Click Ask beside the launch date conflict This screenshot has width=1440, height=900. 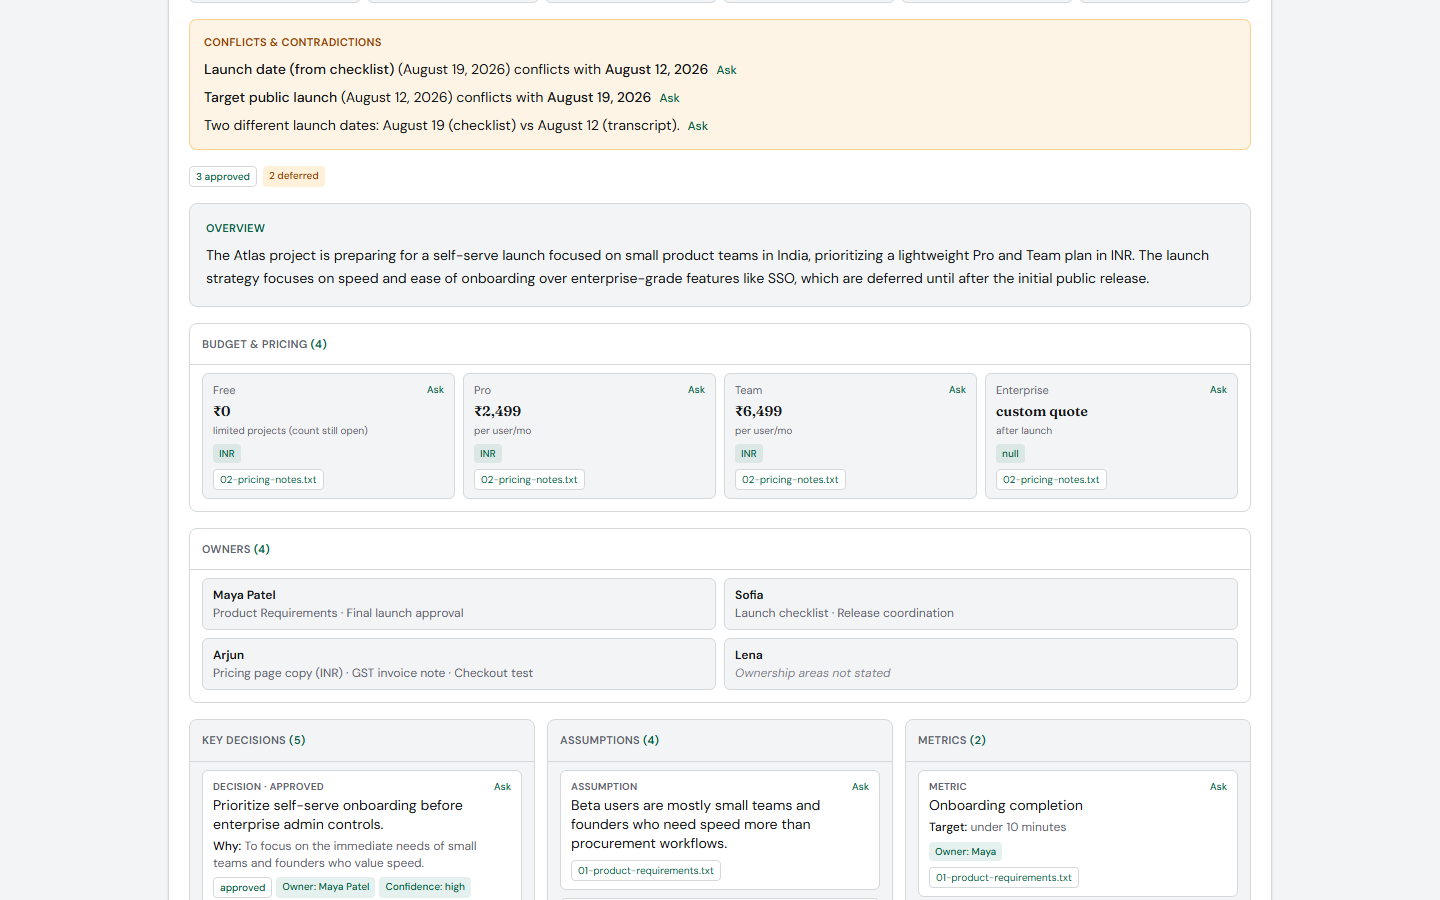[x=726, y=70]
